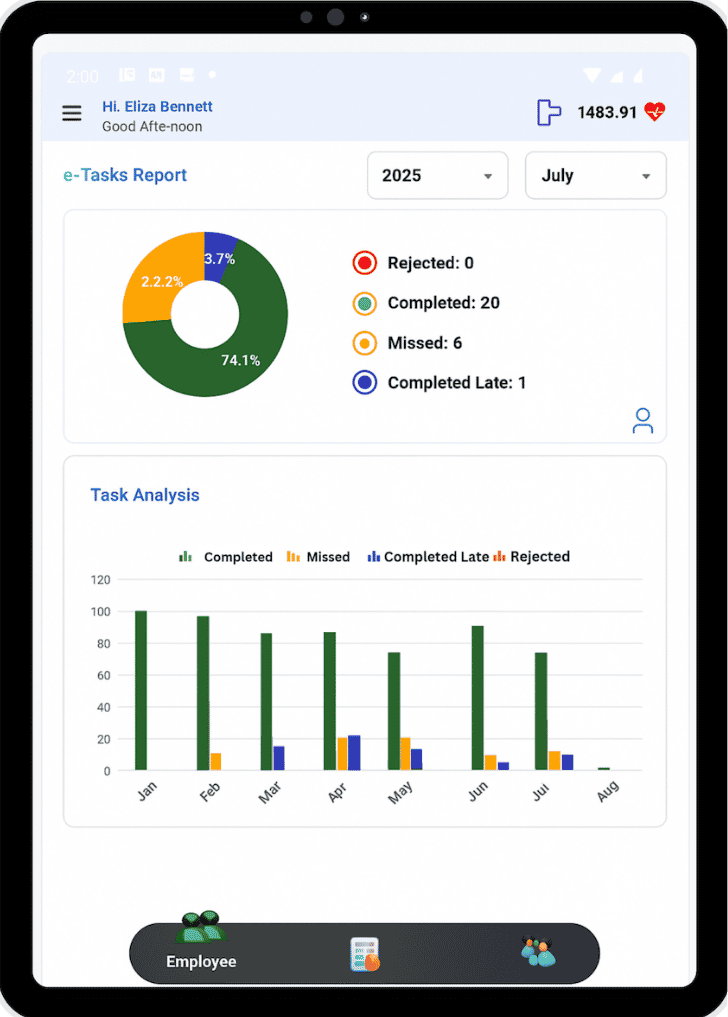Screen dimensions: 728x1017
Task: Open the 2025 year dropdown
Action: point(437,175)
